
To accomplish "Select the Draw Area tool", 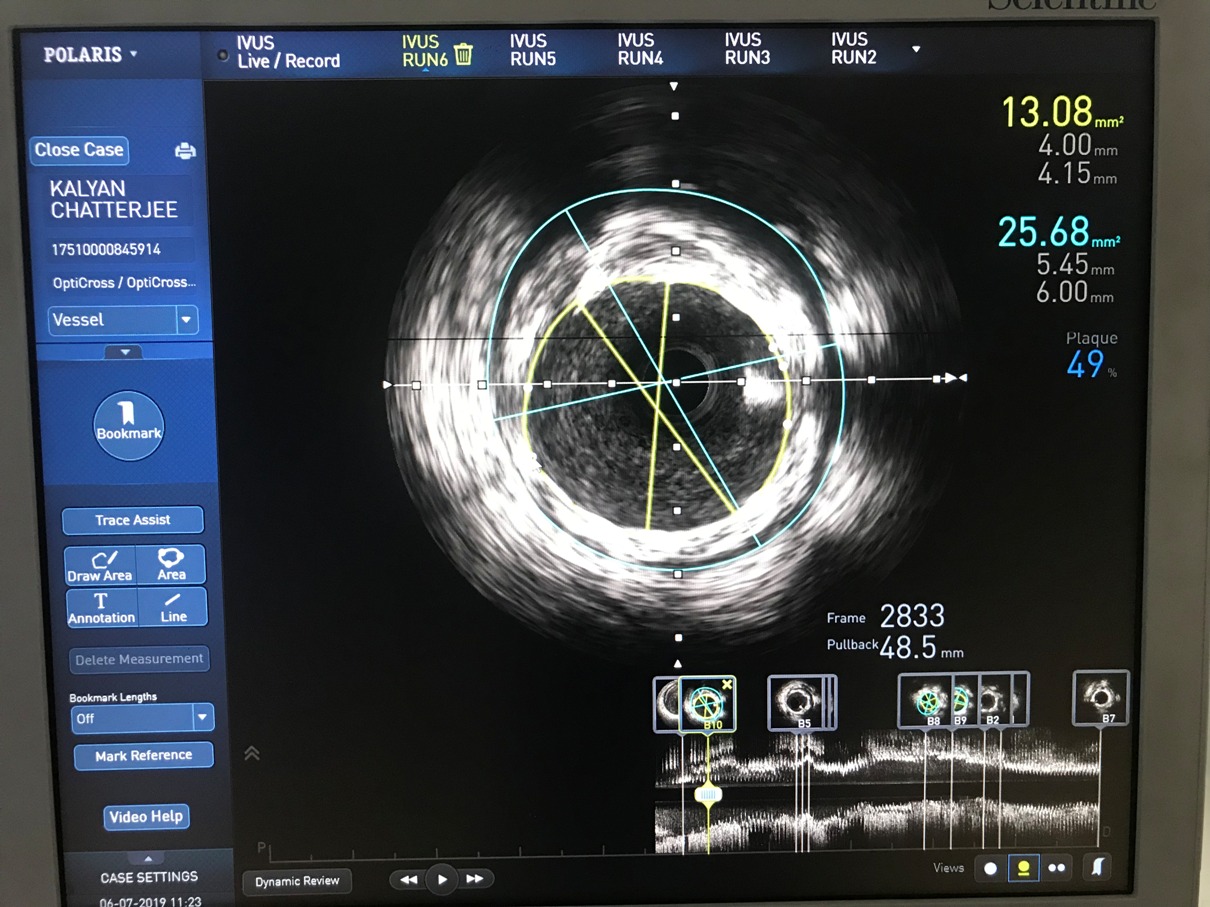I will pos(99,565).
